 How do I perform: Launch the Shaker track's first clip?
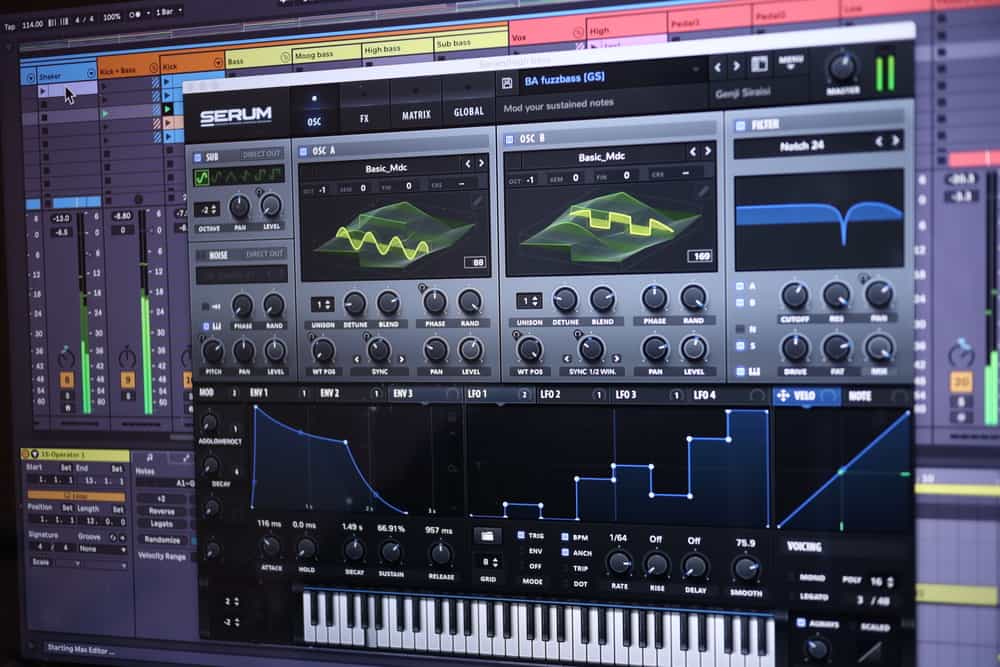(x=43, y=91)
